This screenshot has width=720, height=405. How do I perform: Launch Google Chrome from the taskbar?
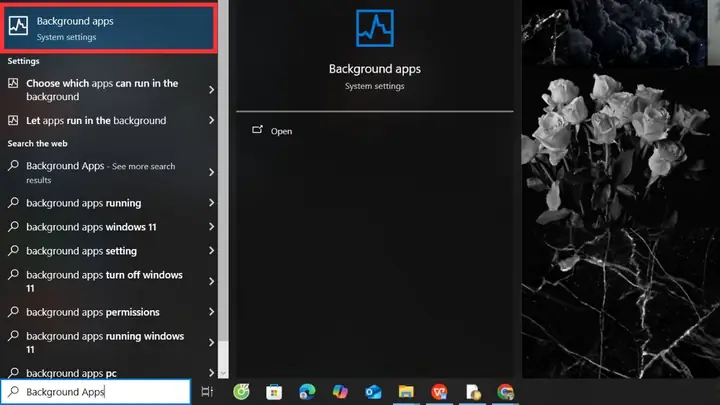[x=506, y=392]
